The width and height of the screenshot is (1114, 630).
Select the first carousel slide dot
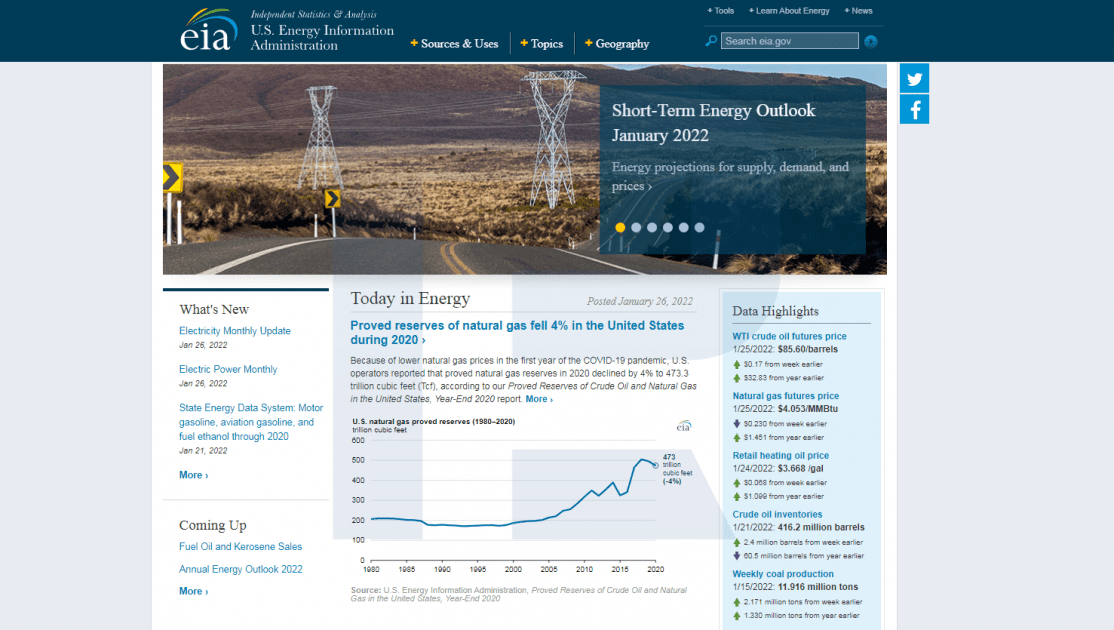620,227
